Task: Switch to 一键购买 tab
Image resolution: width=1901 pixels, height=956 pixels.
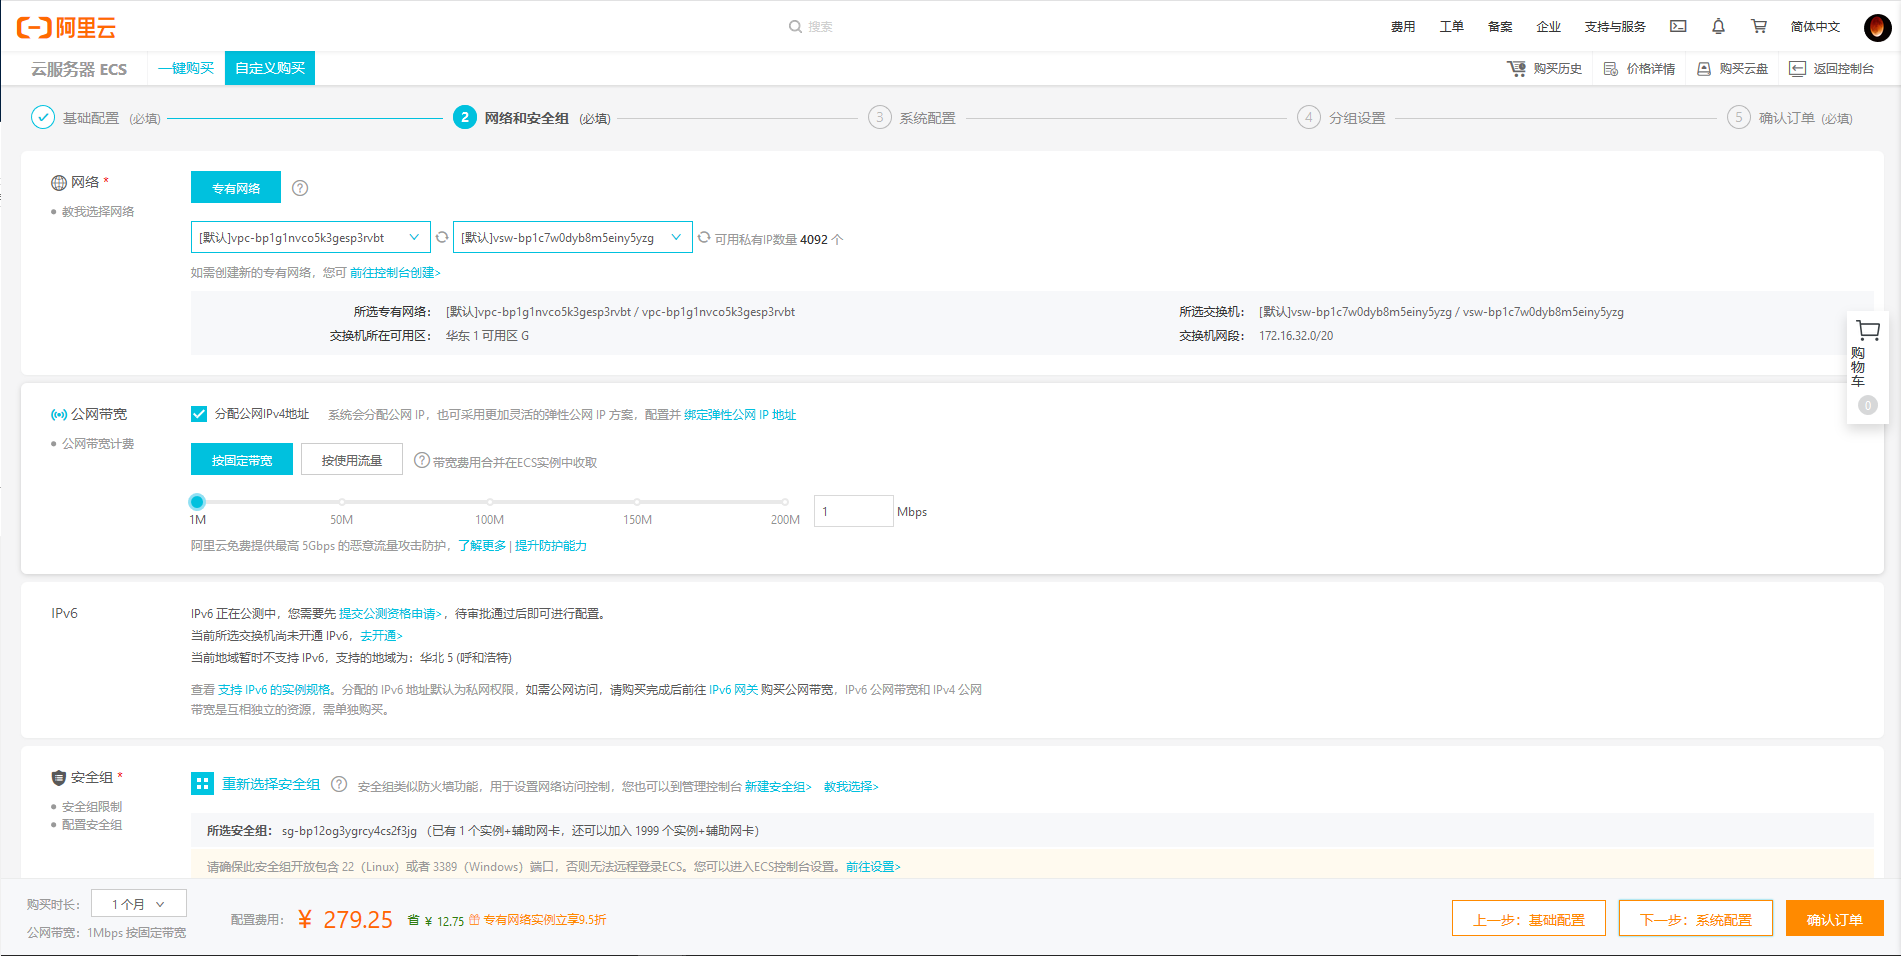Action: [x=186, y=68]
